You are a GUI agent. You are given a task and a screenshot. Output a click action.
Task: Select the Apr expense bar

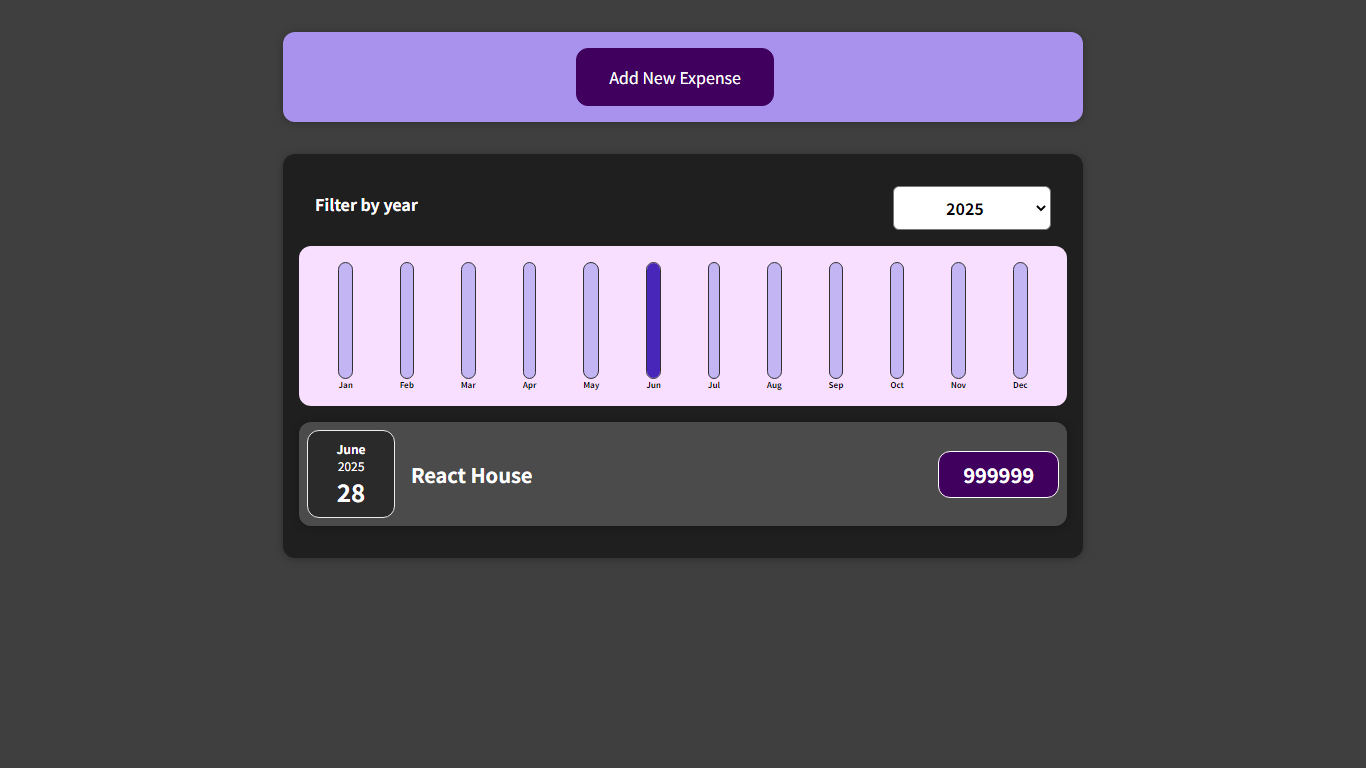pos(529,320)
